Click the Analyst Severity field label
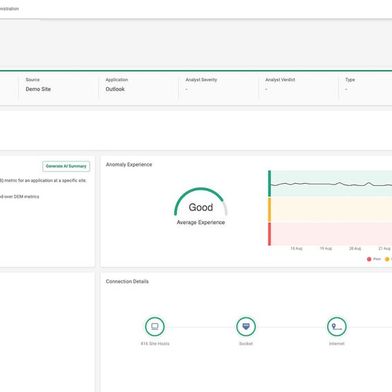 click(201, 80)
